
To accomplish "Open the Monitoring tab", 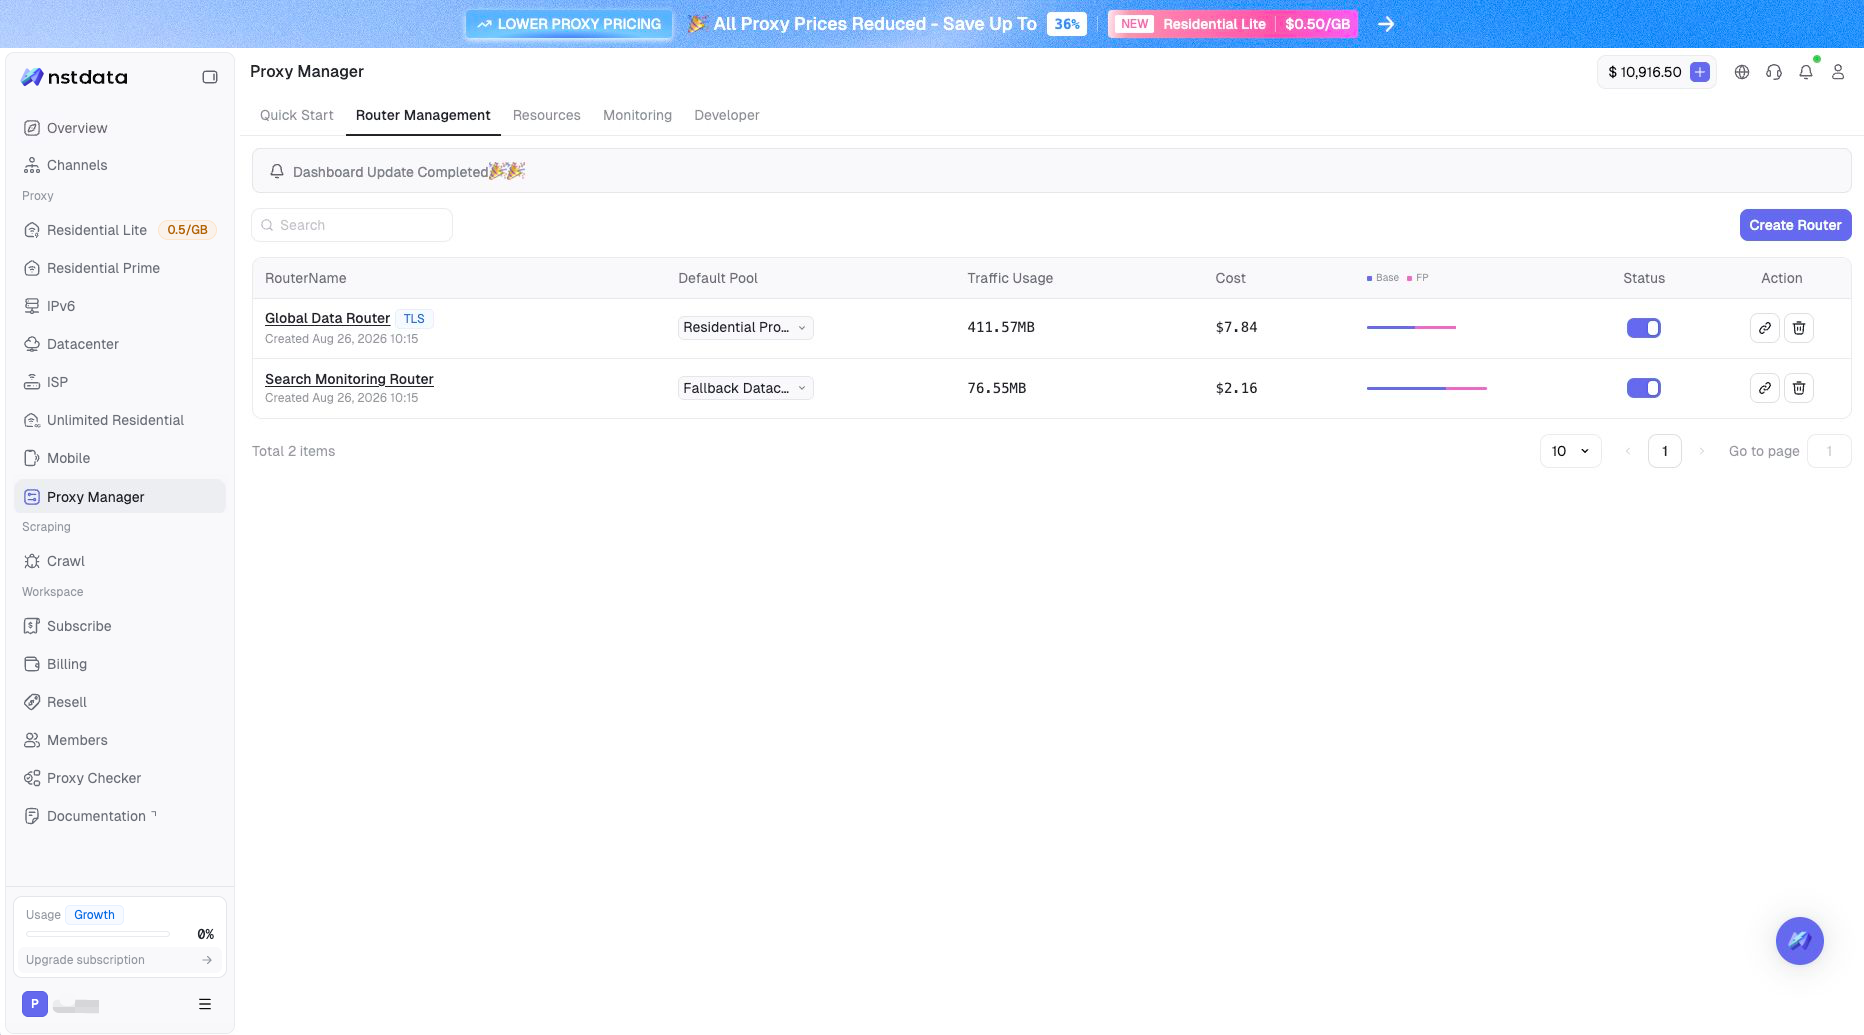I will 638,115.
